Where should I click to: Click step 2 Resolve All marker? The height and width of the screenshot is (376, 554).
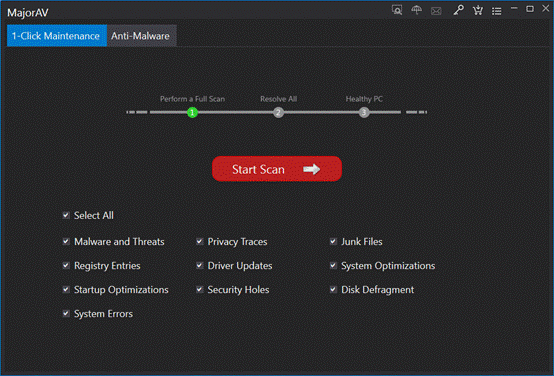point(278,113)
